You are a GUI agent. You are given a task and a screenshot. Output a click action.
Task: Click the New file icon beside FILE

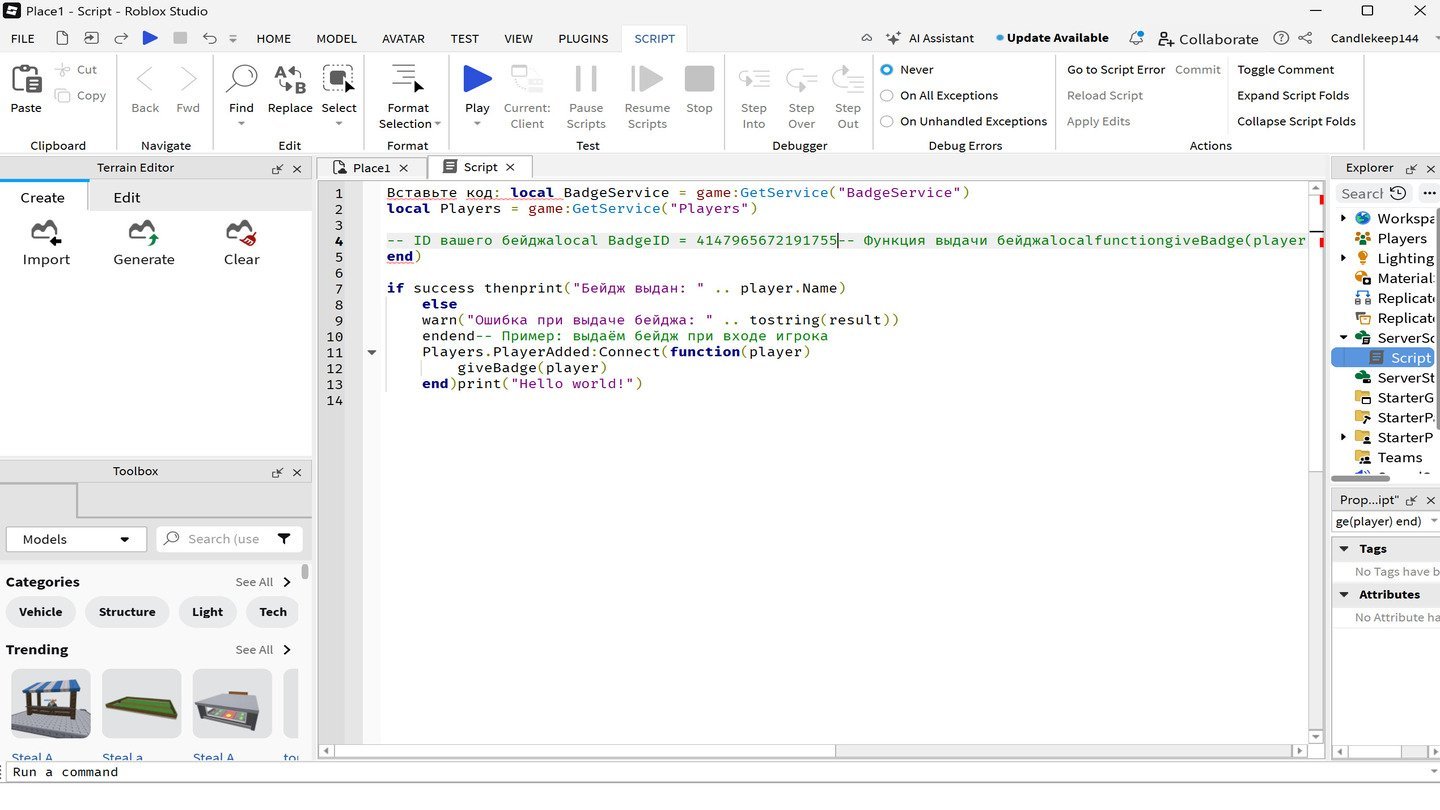coord(62,38)
